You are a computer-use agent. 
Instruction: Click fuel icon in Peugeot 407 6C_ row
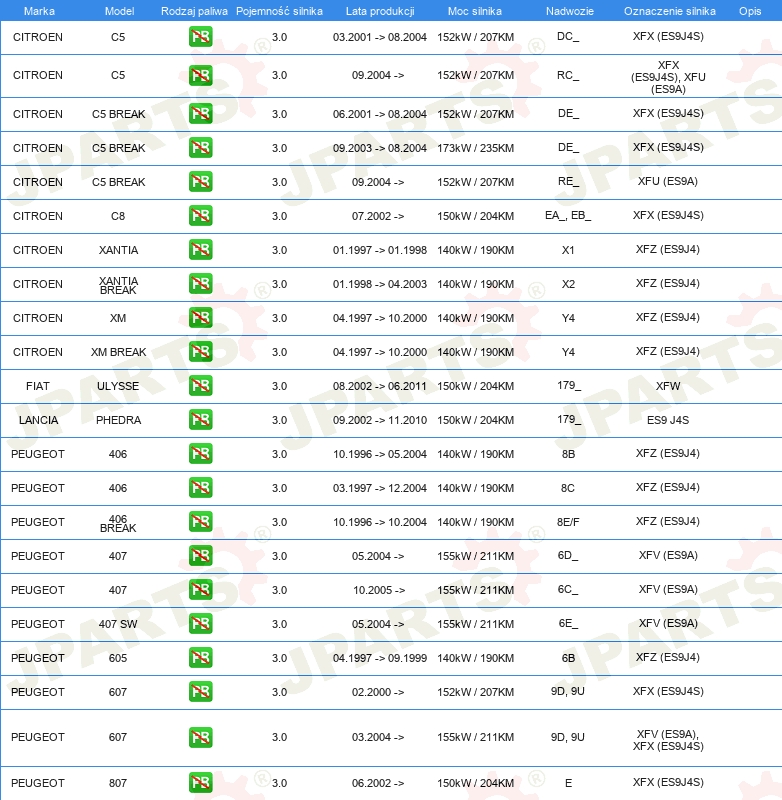[200, 590]
